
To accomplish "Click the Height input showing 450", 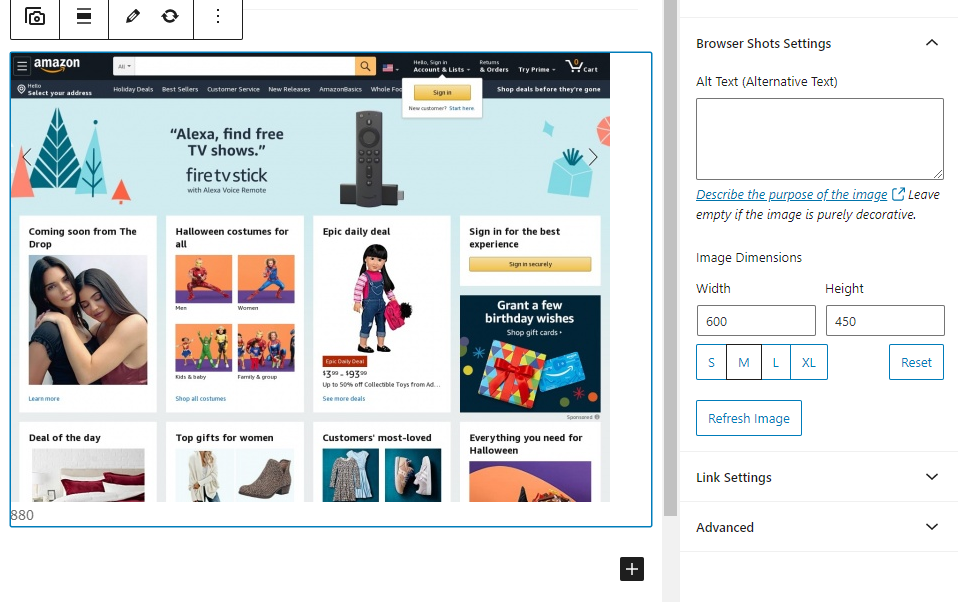I will (884, 320).
